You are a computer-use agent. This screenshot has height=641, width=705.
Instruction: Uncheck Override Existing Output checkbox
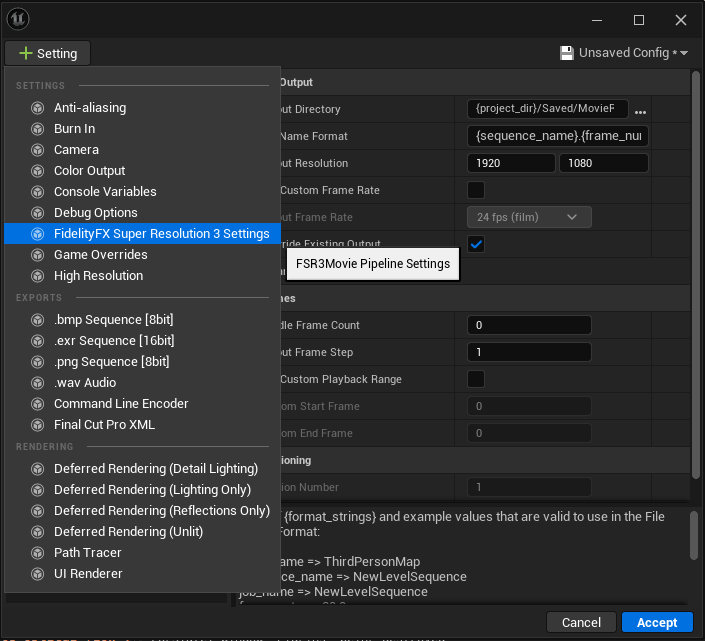tap(476, 244)
